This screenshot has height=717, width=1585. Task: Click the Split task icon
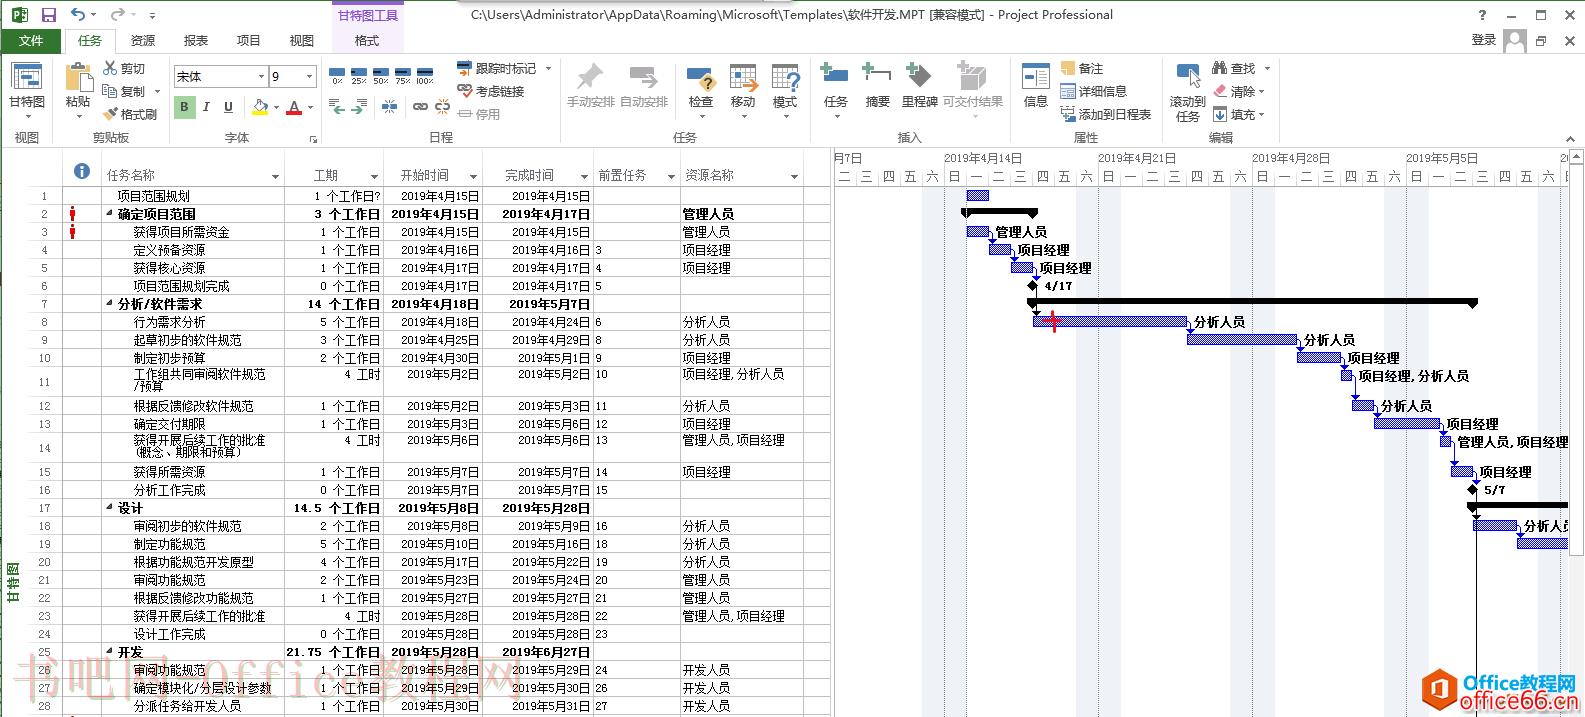389,107
